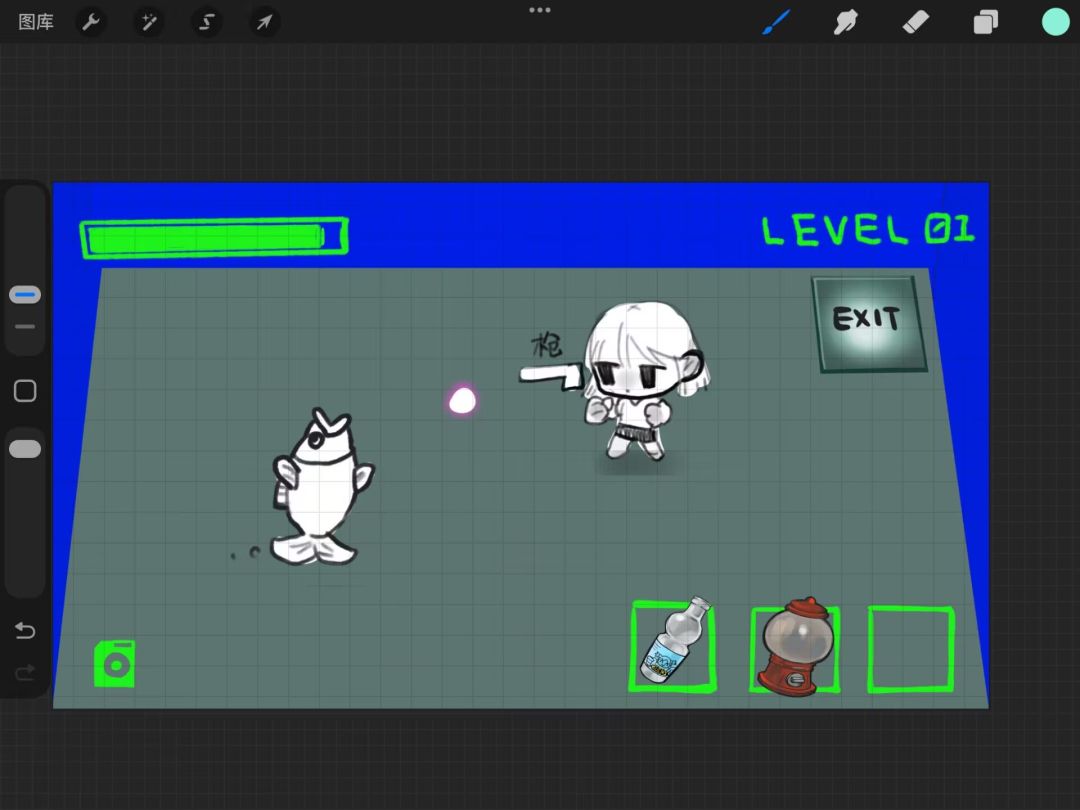Click the EXIT sign on the canvas
Image resolution: width=1080 pixels, height=810 pixels.
pos(869,324)
